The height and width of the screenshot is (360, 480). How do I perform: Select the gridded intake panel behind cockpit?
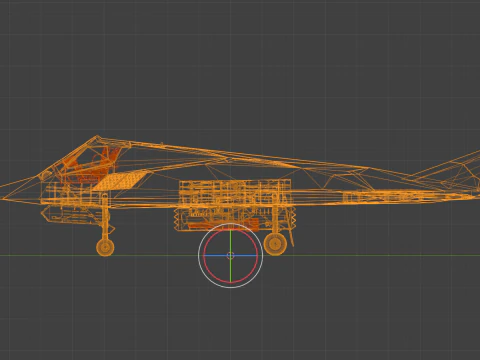coord(121,180)
